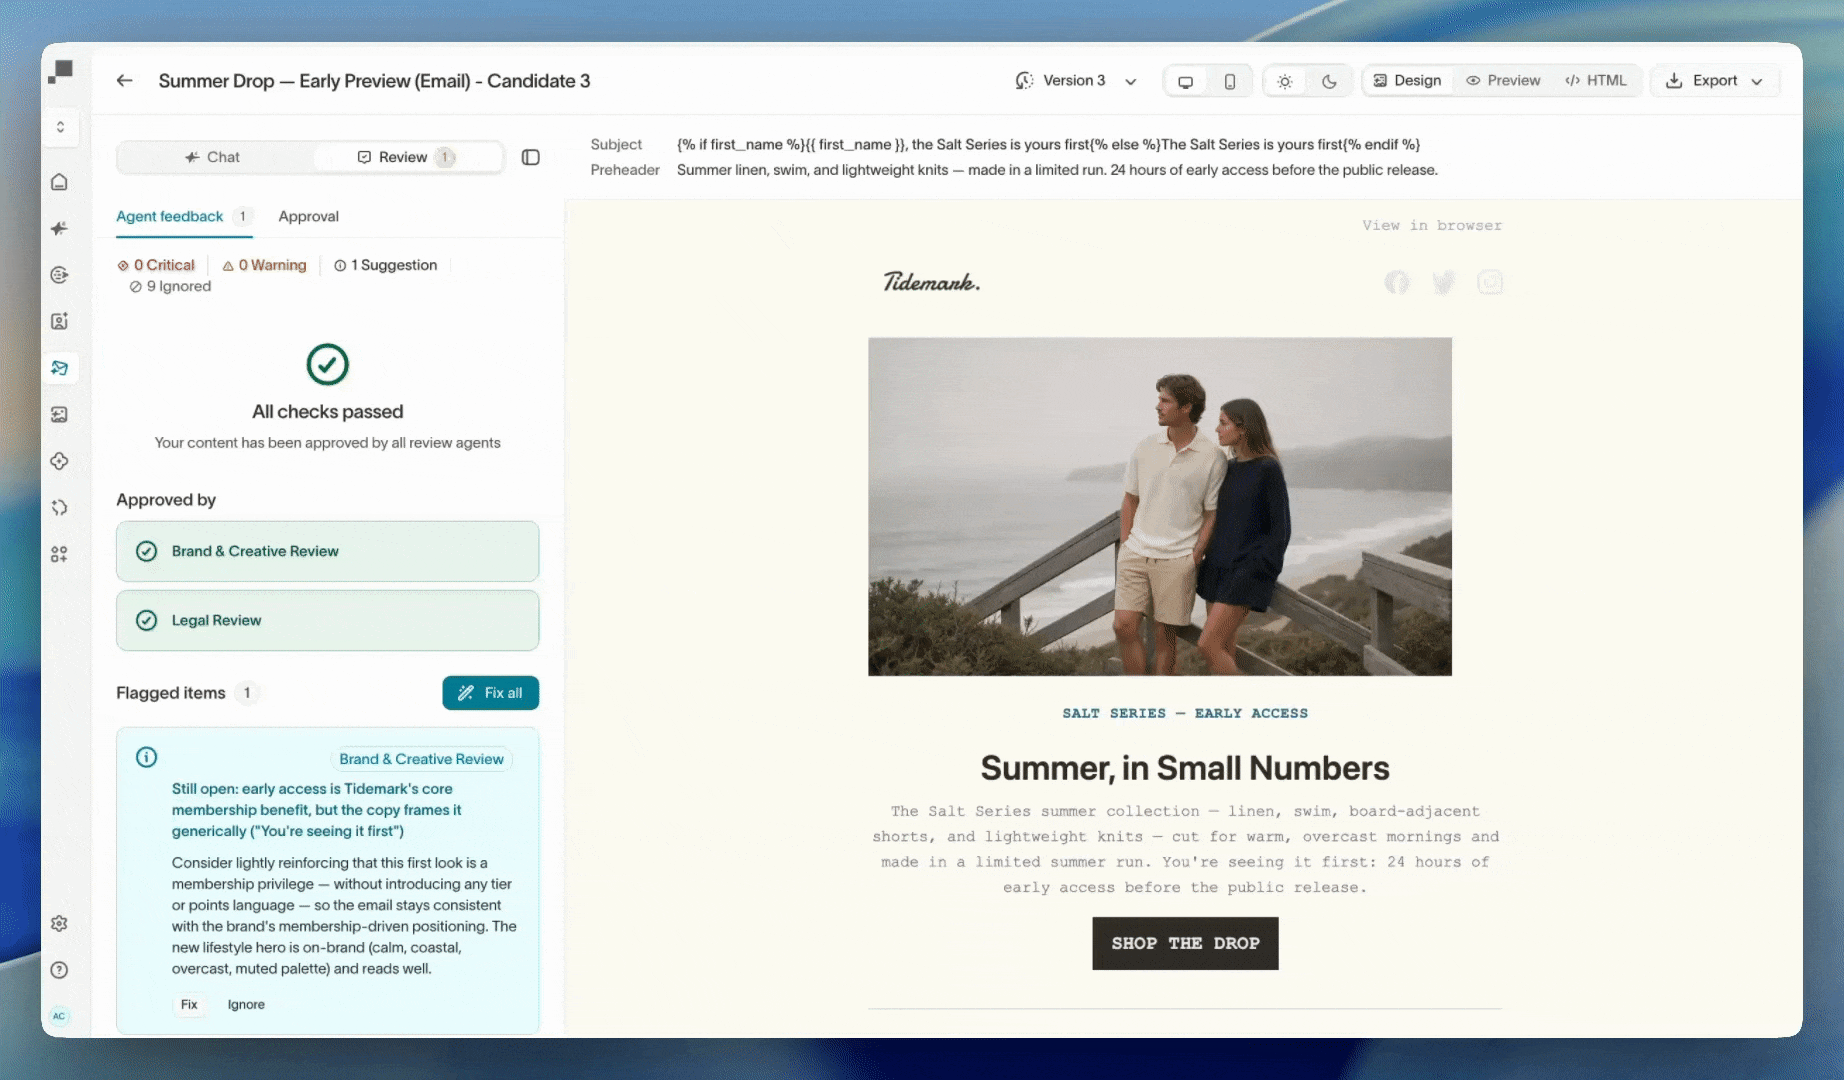Image resolution: width=1844 pixels, height=1080 pixels.
Task: Switch to the Review tab
Action: pos(406,157)
